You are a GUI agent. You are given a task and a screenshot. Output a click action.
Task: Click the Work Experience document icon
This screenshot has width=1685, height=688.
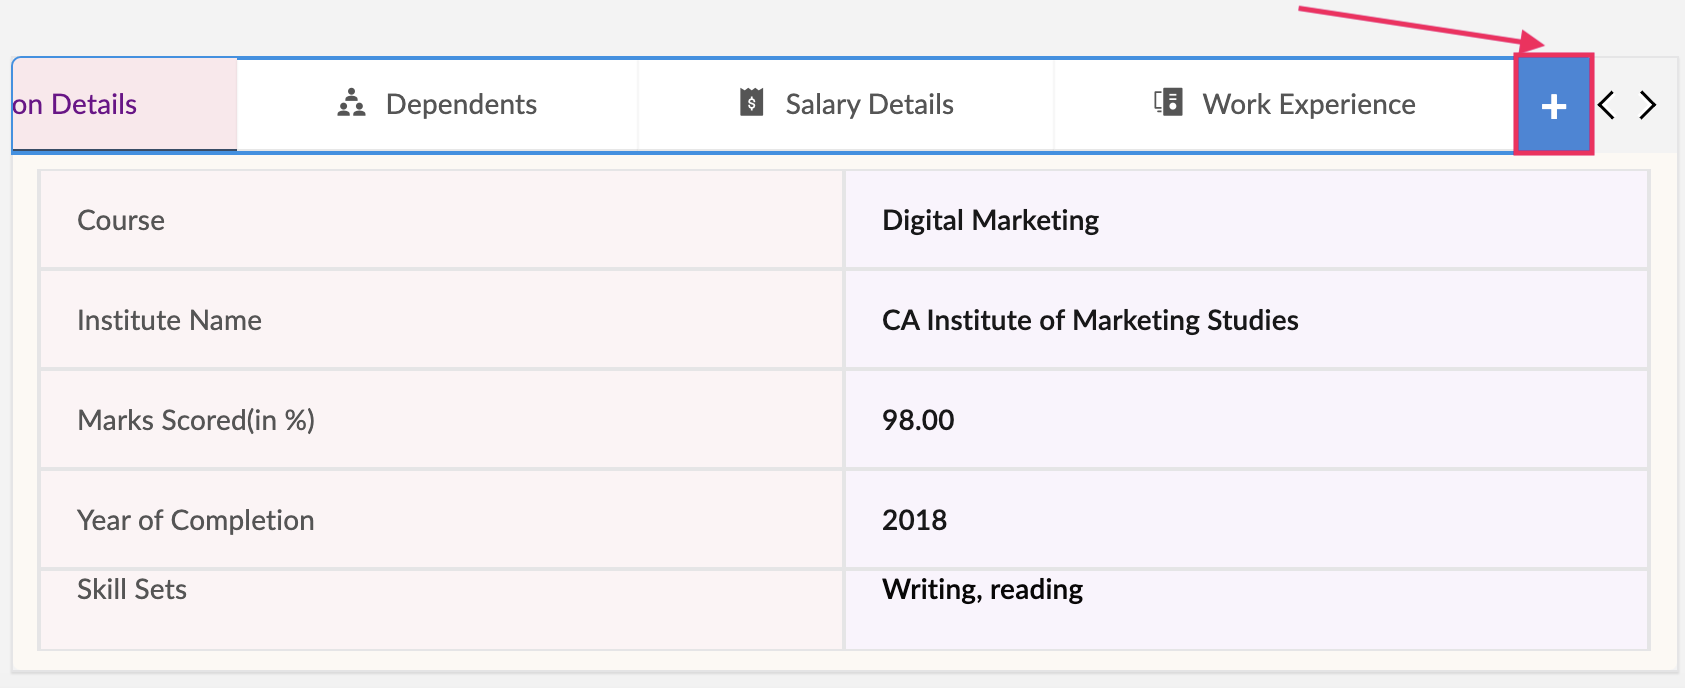pos(1168,102)
